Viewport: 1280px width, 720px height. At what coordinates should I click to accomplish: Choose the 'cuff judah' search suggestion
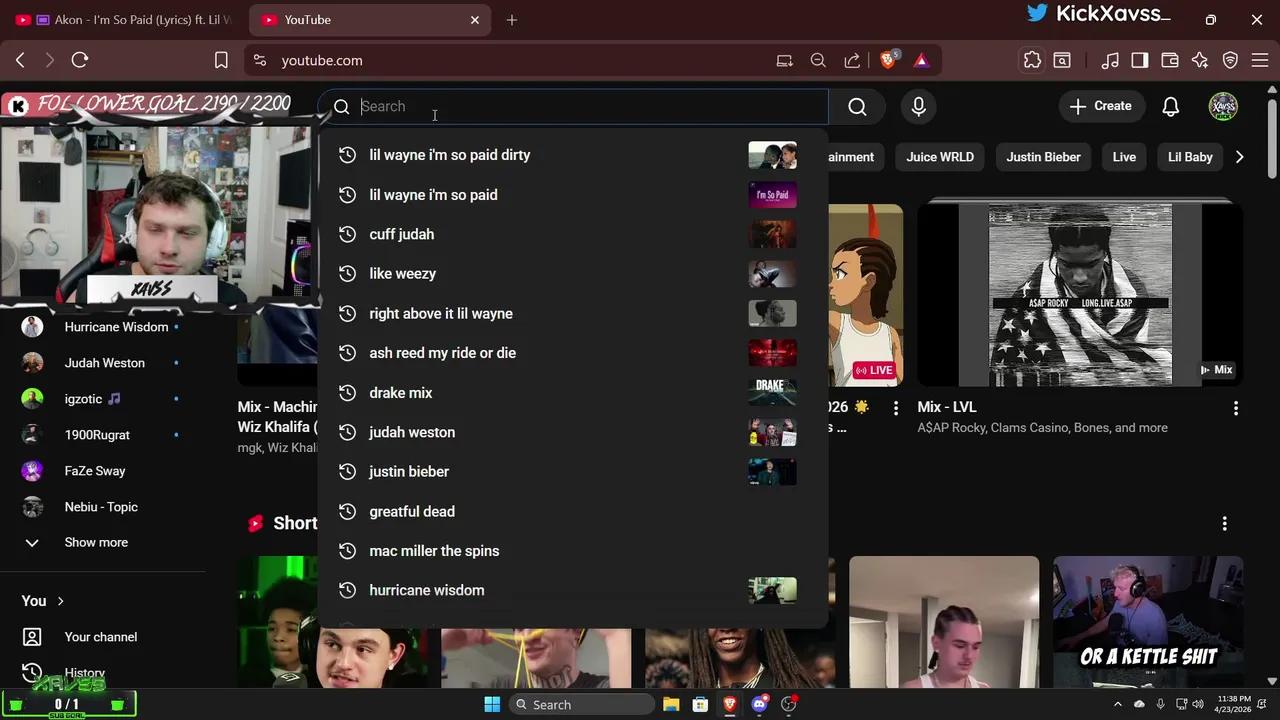click(x=573, y=234)
